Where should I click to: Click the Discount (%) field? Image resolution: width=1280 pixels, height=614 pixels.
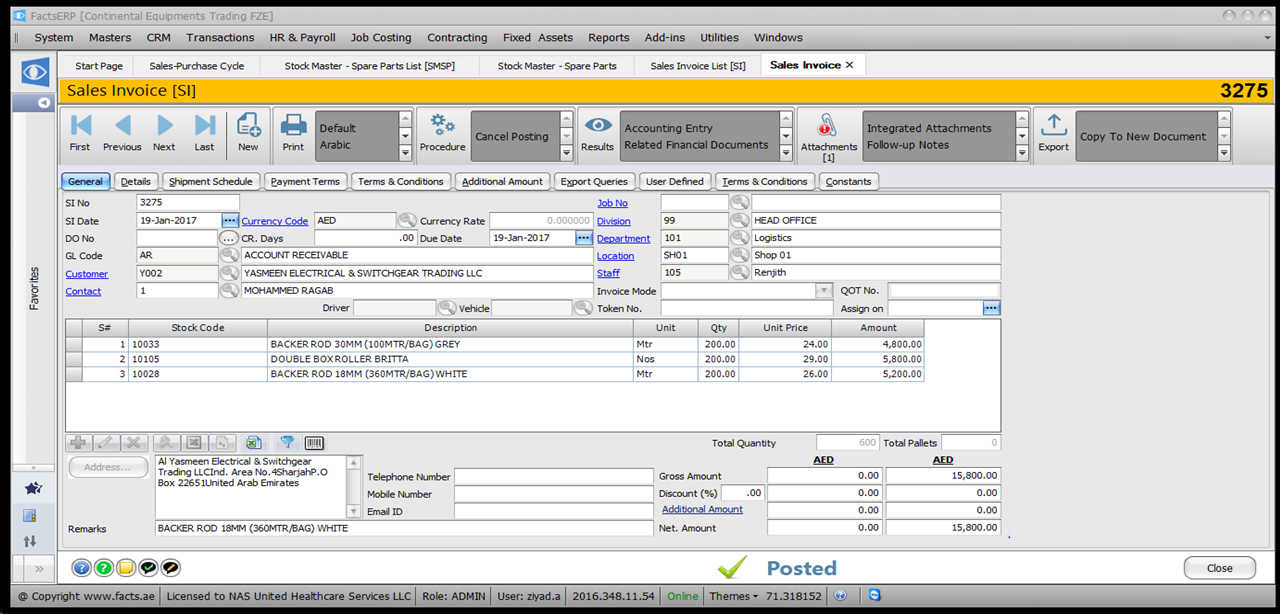(742, 493)
